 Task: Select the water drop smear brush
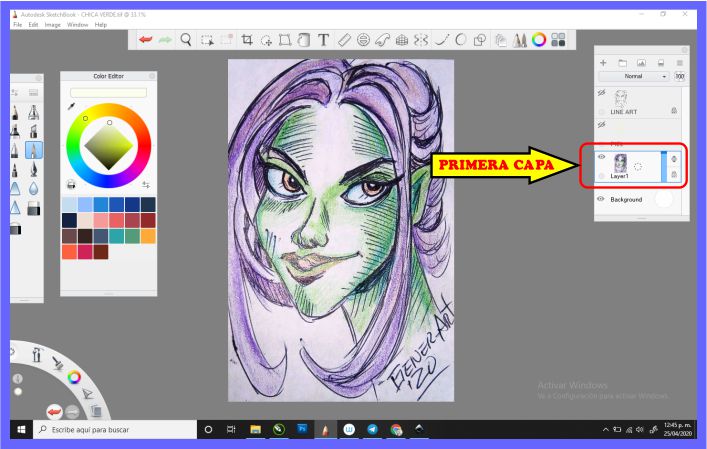[x=34, y=188]
